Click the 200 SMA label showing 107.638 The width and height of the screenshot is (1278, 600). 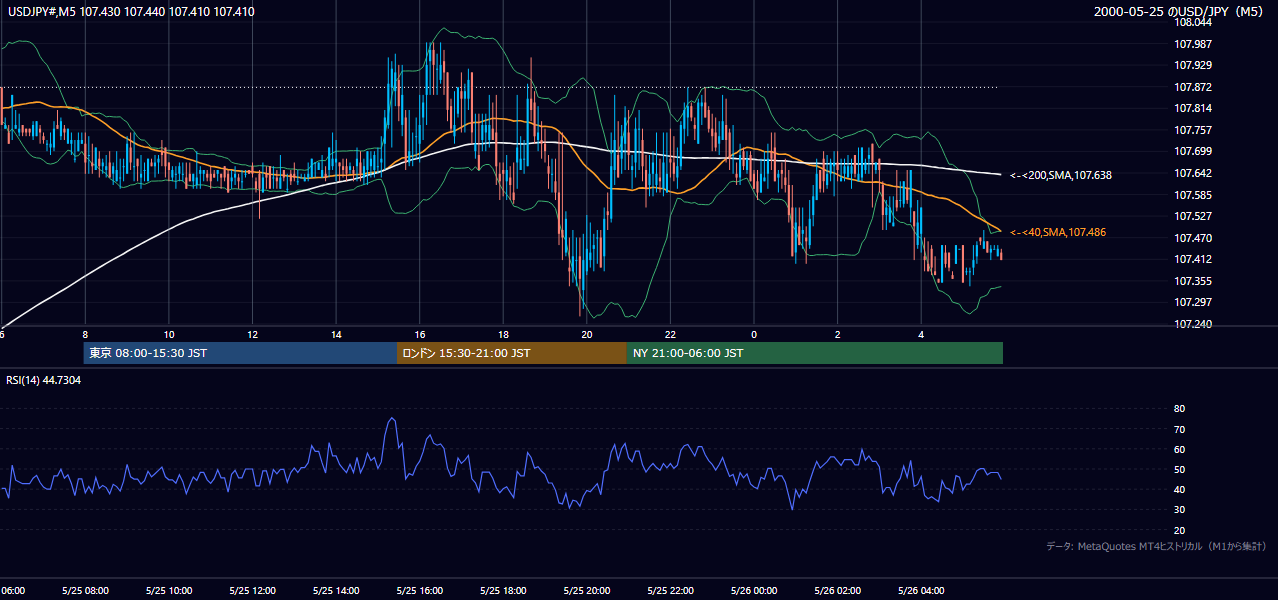point(1060,175)
